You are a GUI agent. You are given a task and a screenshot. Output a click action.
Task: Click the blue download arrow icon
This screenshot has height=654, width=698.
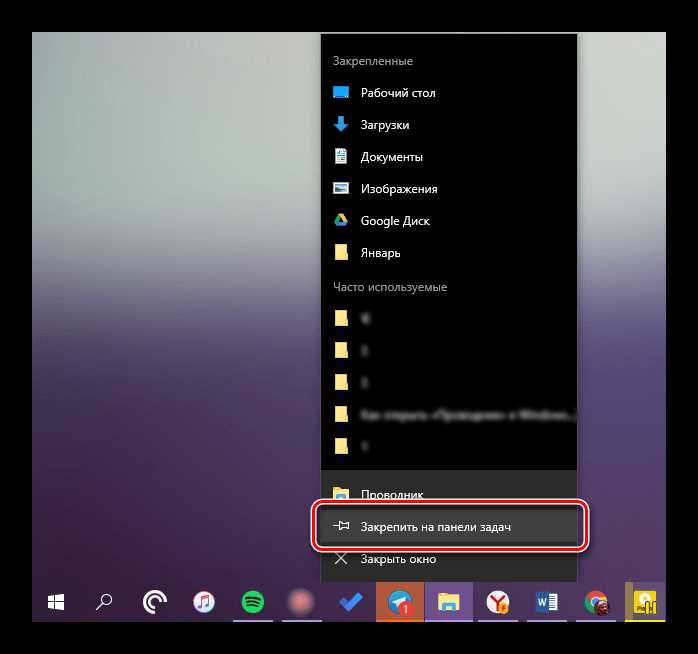click(341, 124)
